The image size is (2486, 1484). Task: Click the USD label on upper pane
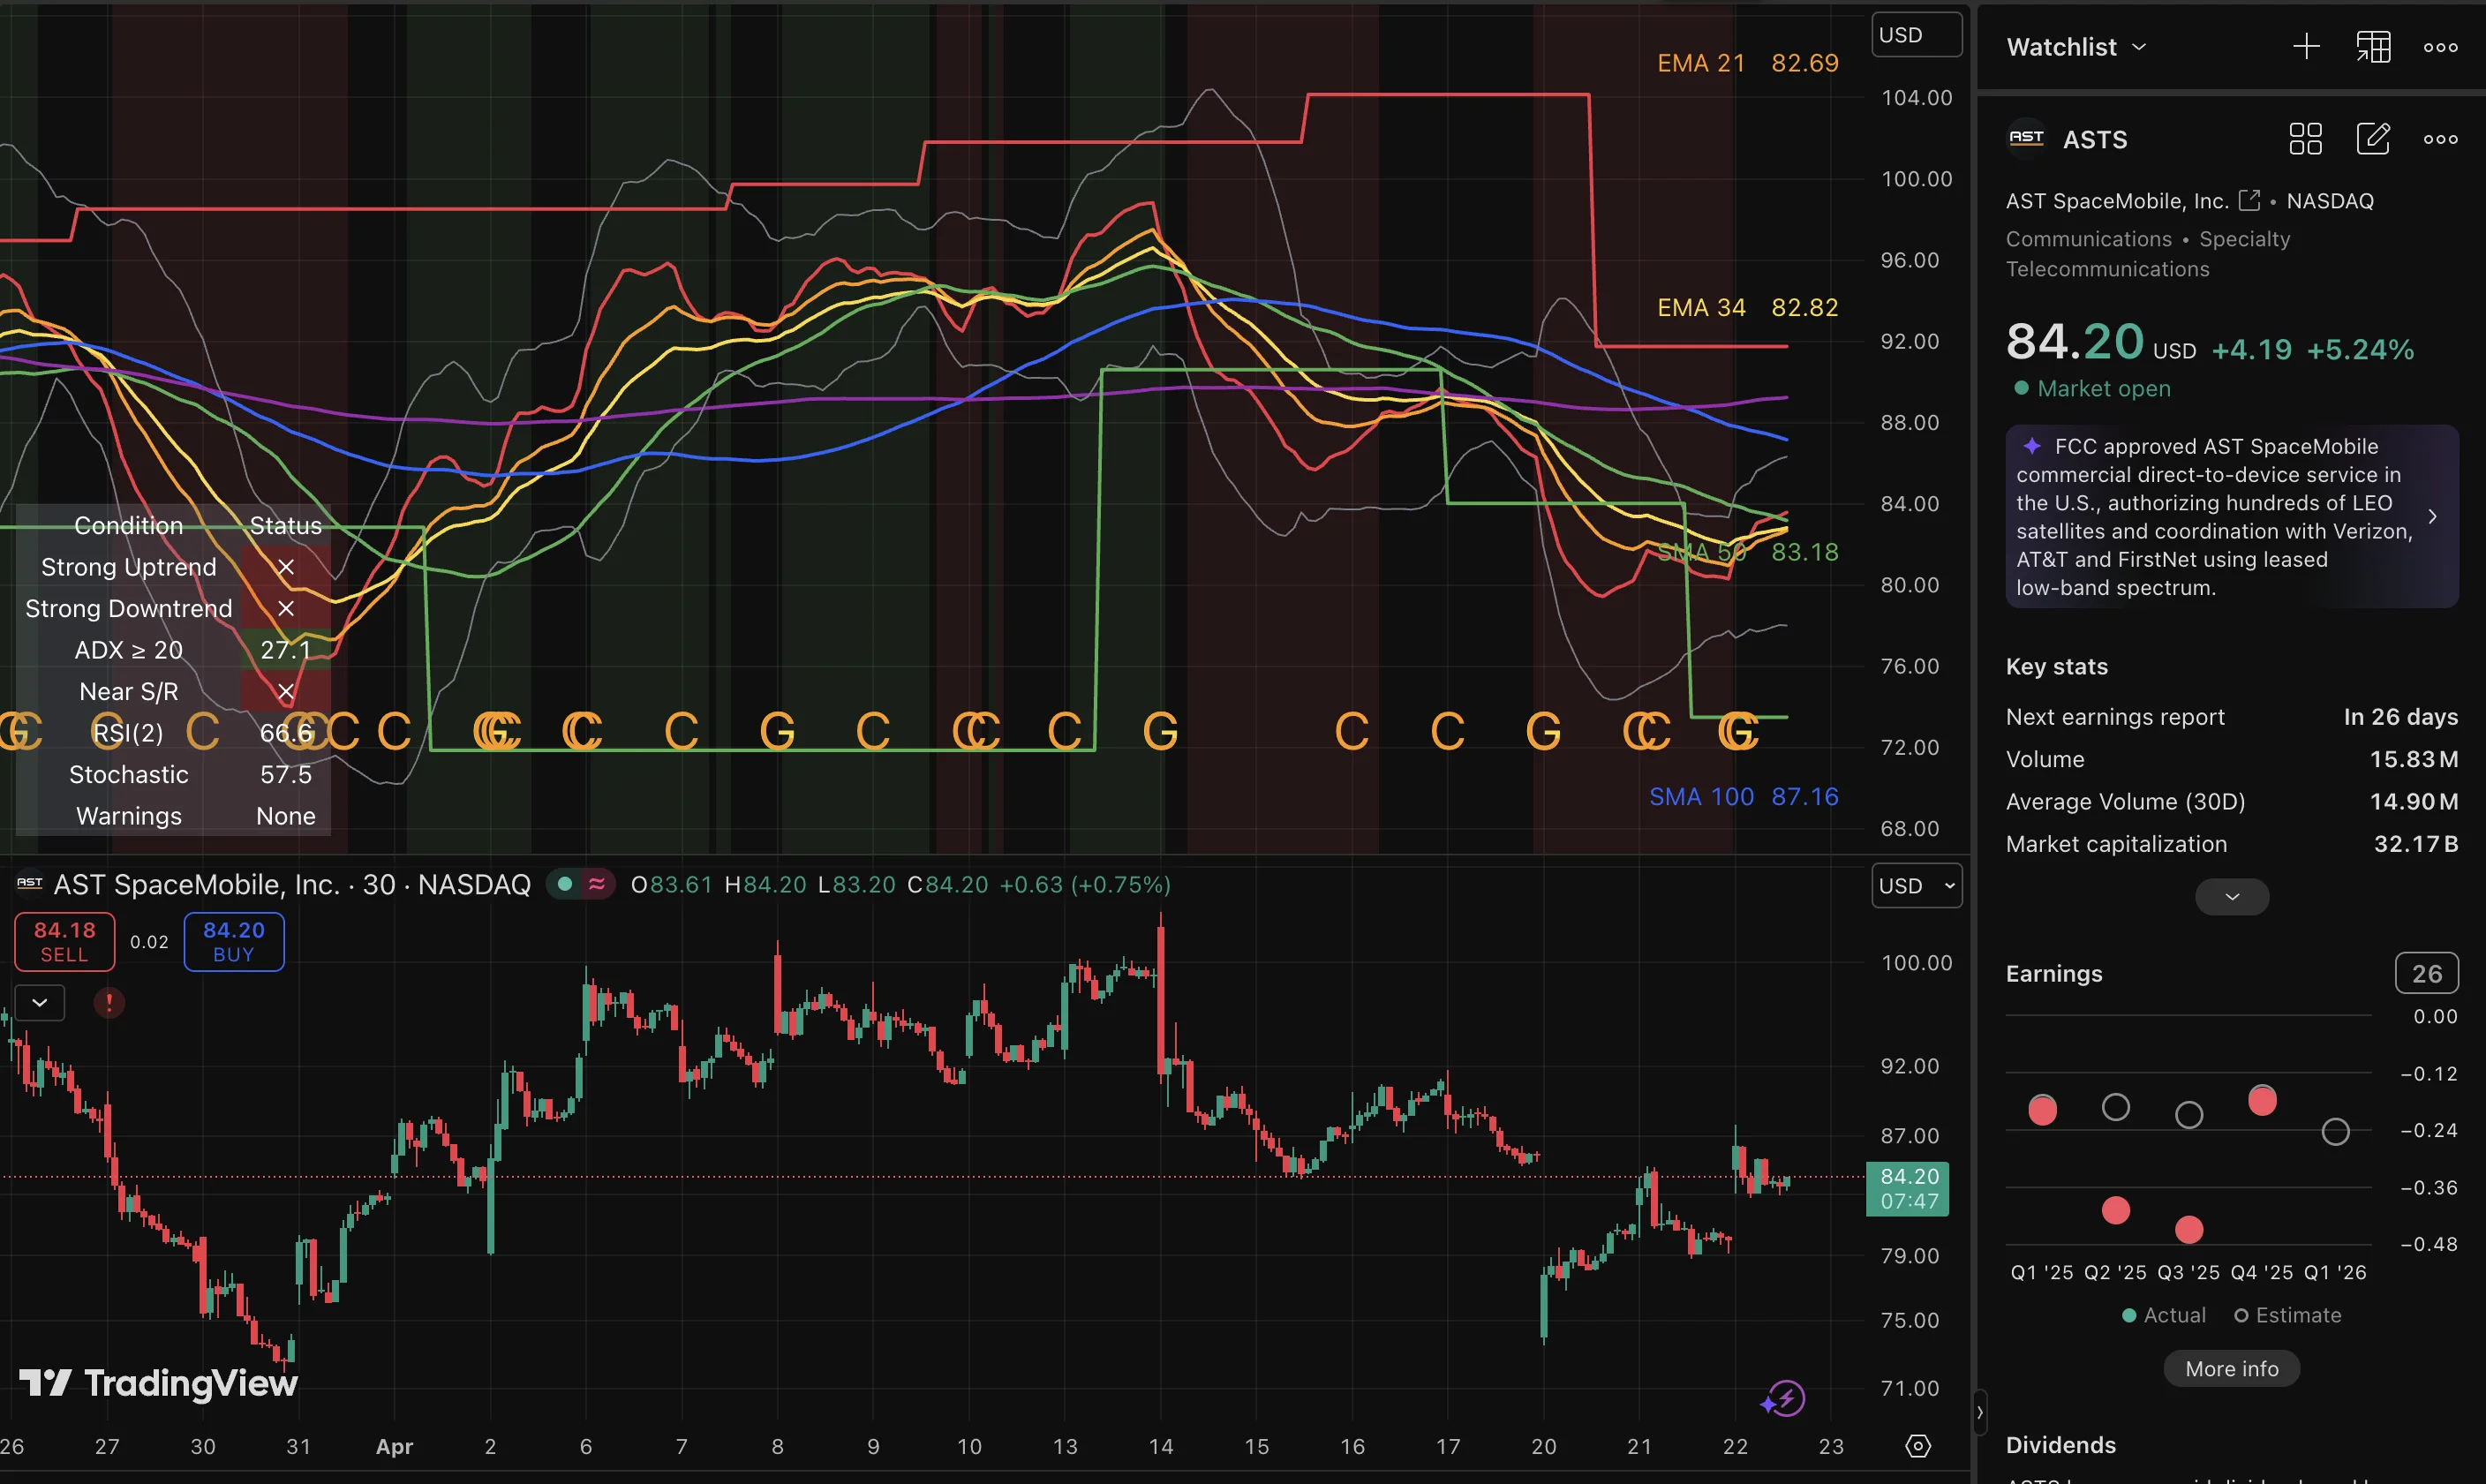coord(1916,35)
